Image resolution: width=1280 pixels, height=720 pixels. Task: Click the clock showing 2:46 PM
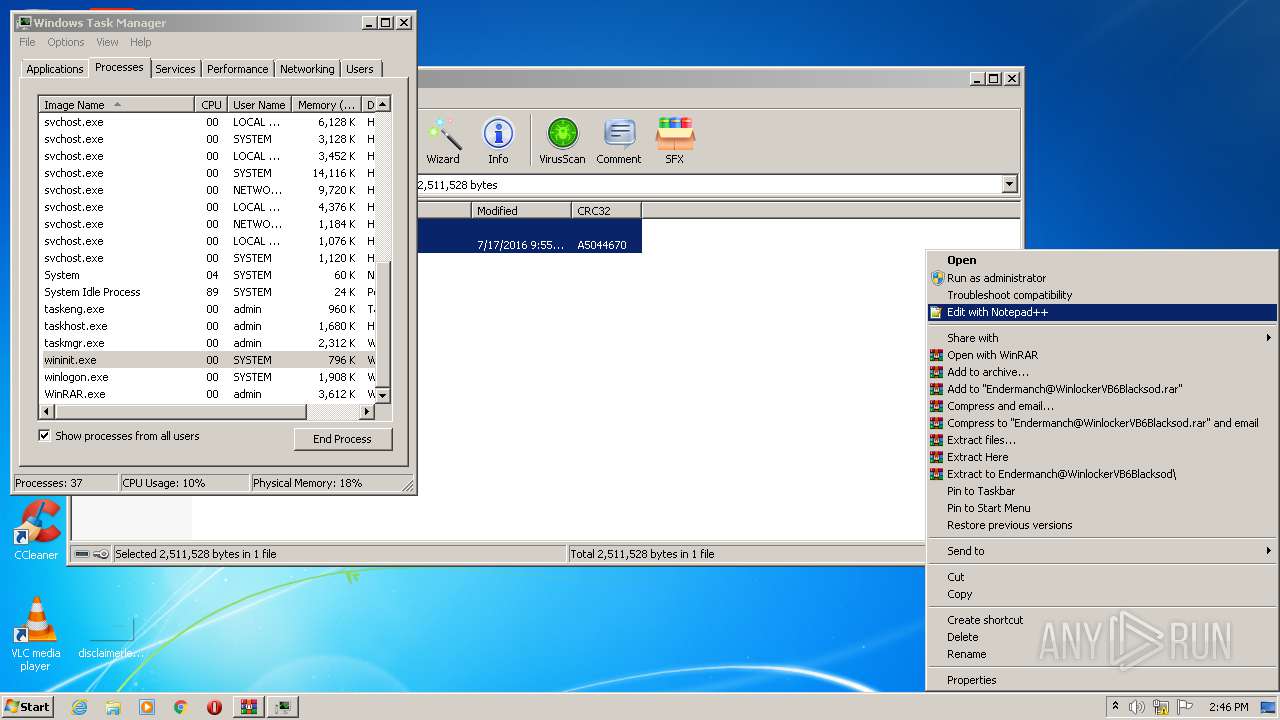pos(1228,707)
